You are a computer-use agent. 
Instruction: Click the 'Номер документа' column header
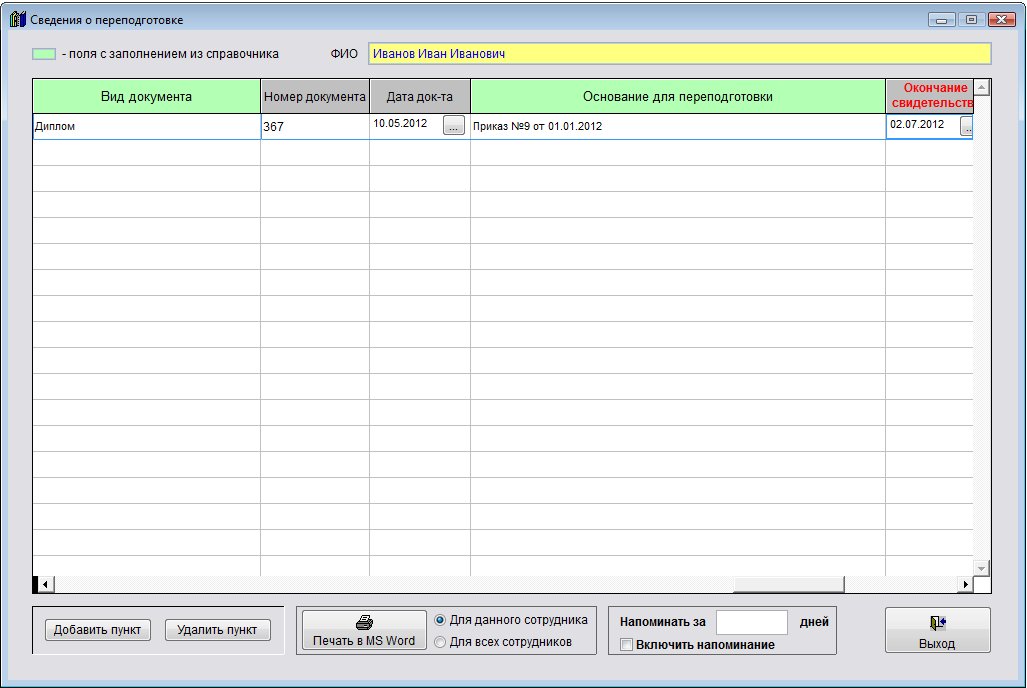(x=315, y=97)
